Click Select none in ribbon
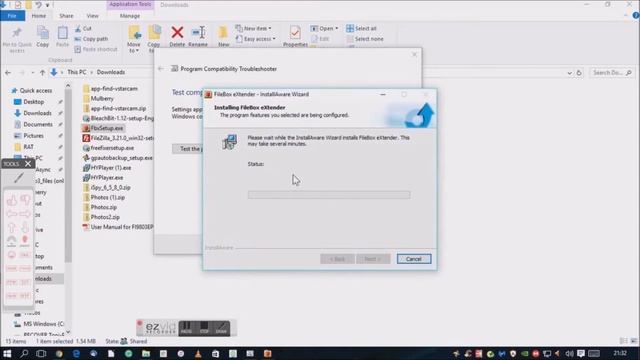 tap(364, 39)
